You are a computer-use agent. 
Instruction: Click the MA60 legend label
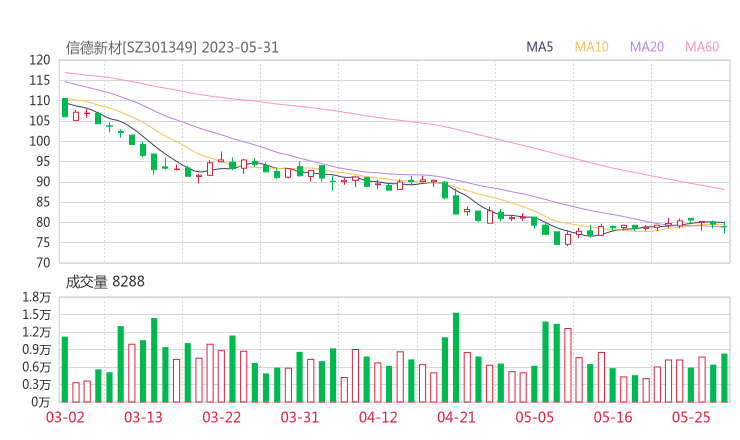point(702,47)
